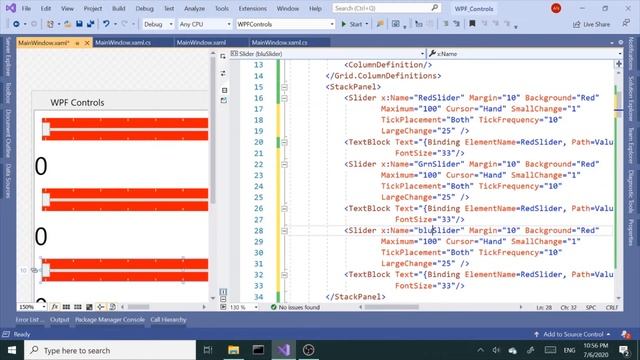Open the x:Name member dropdown

click(x=524, y=53)
